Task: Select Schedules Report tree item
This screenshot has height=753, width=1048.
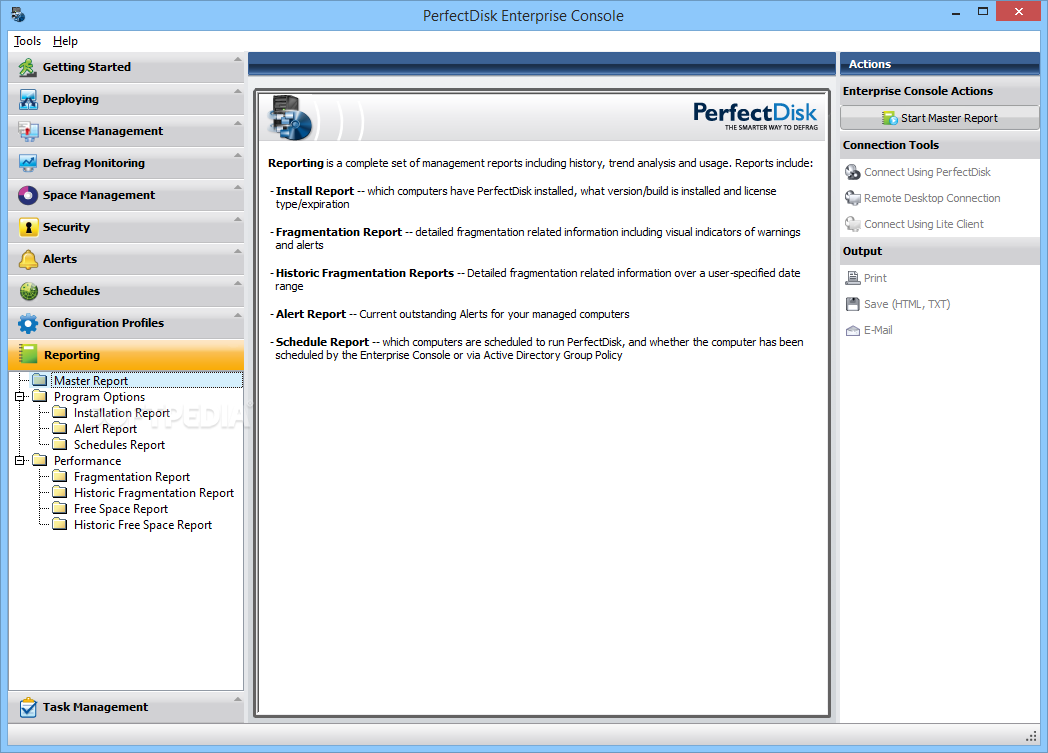Action: (119, 445)
